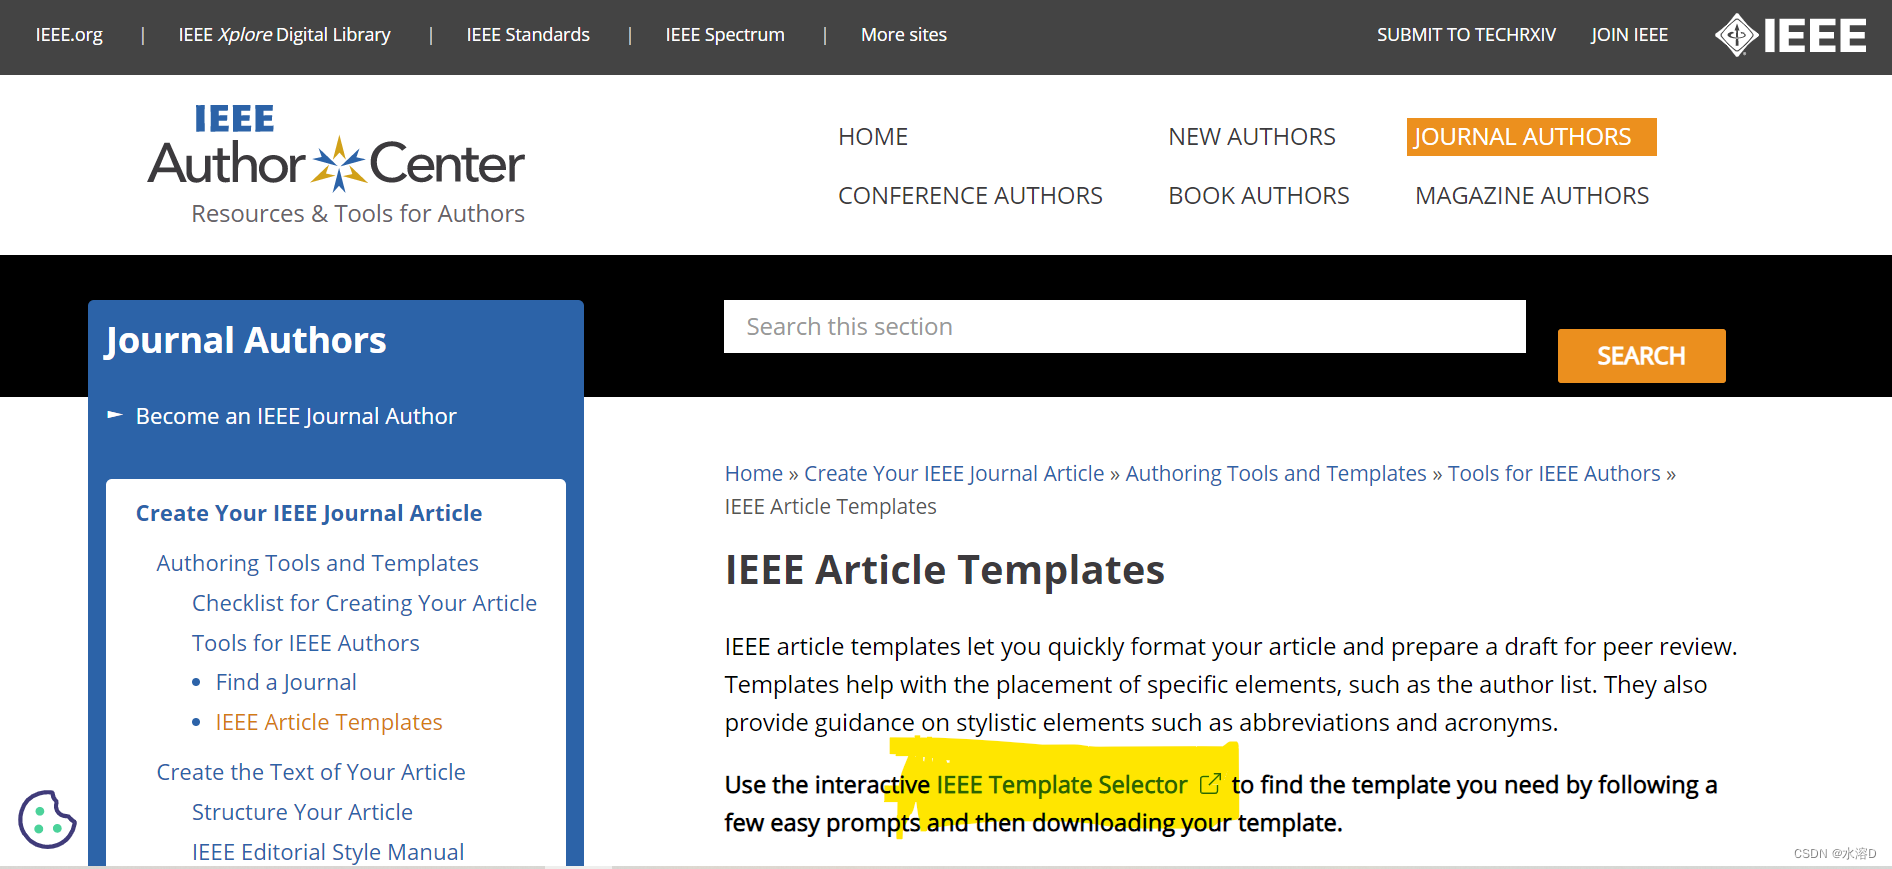Click the IEEE logo in top bar
Screen dimensions: 1892x869
point(1790,35)
